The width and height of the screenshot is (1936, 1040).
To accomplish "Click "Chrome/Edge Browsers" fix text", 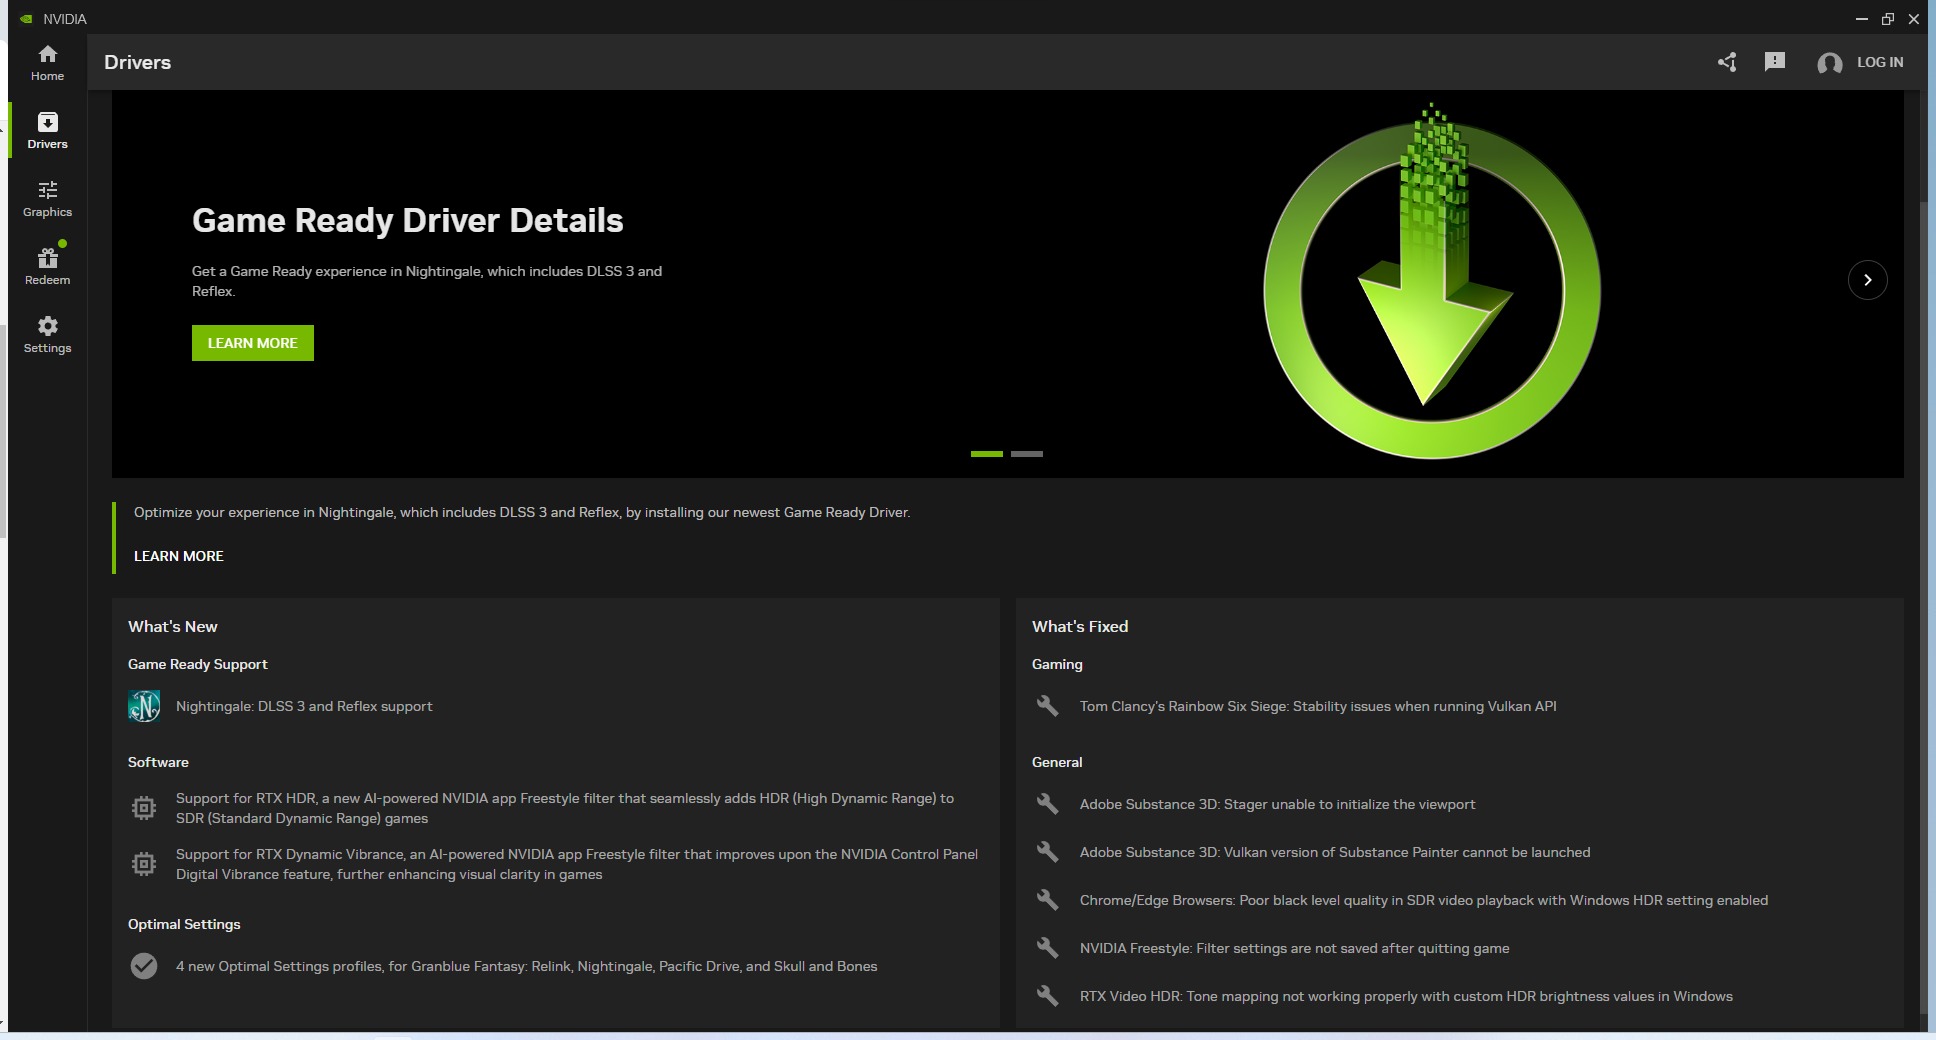I will coord(1424,900).
